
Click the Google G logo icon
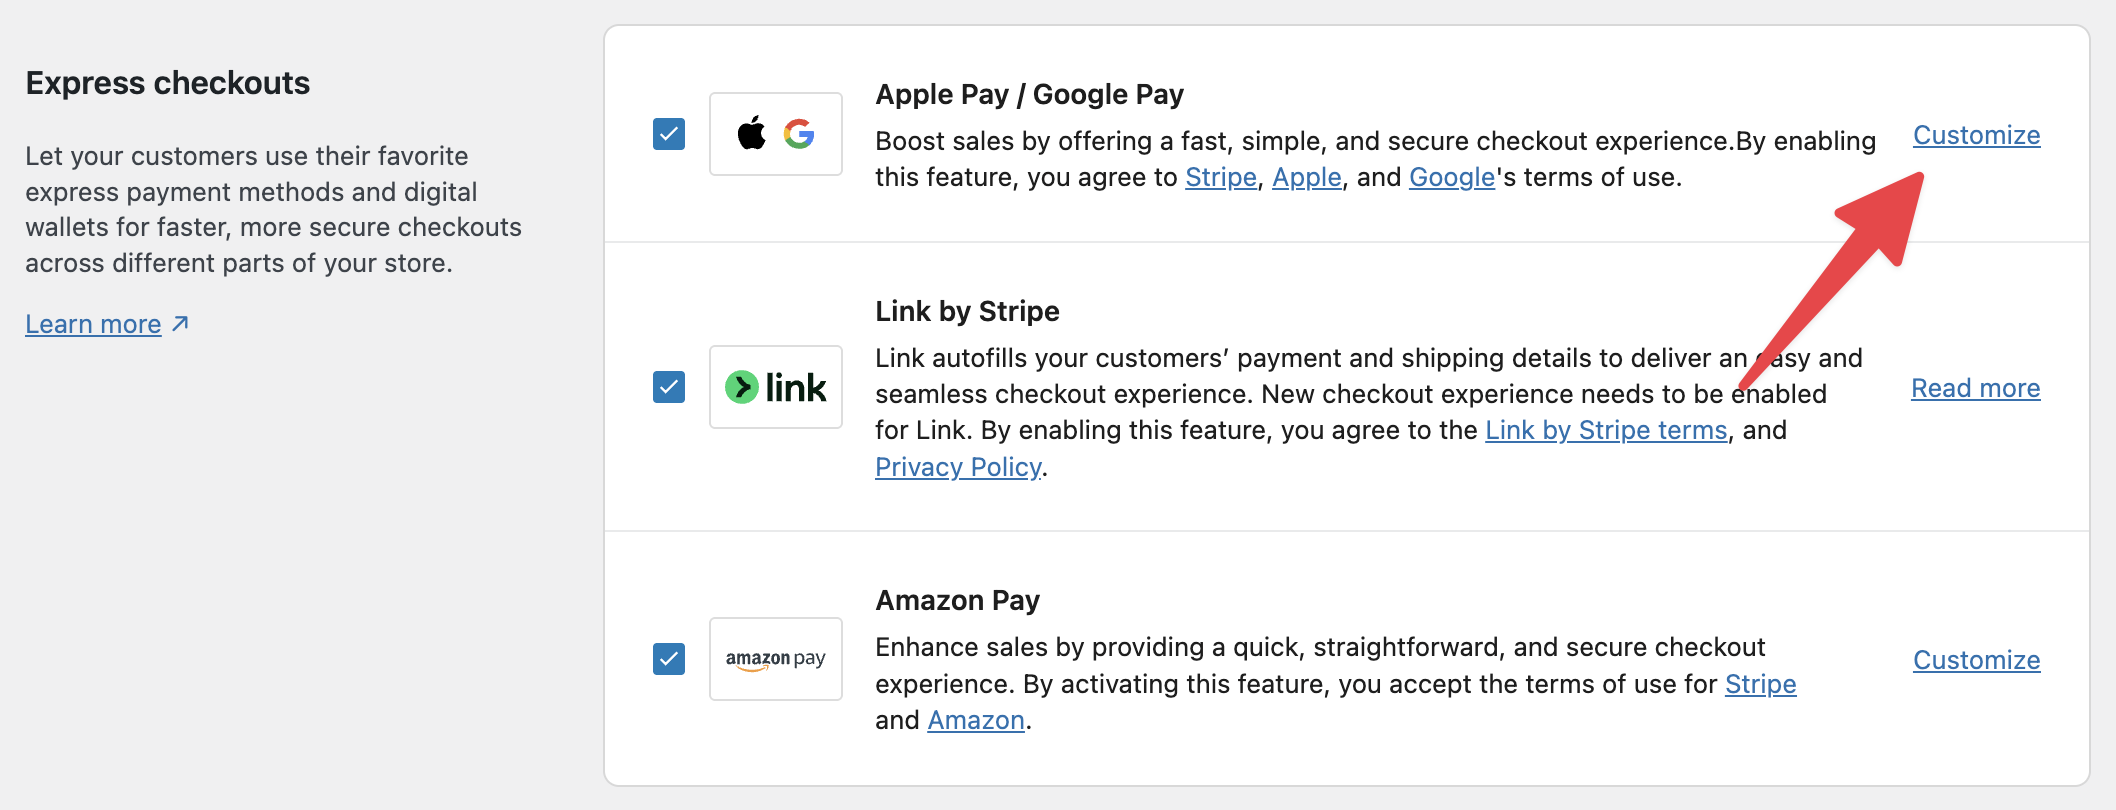pyautogui.click(x=799, y=134)
